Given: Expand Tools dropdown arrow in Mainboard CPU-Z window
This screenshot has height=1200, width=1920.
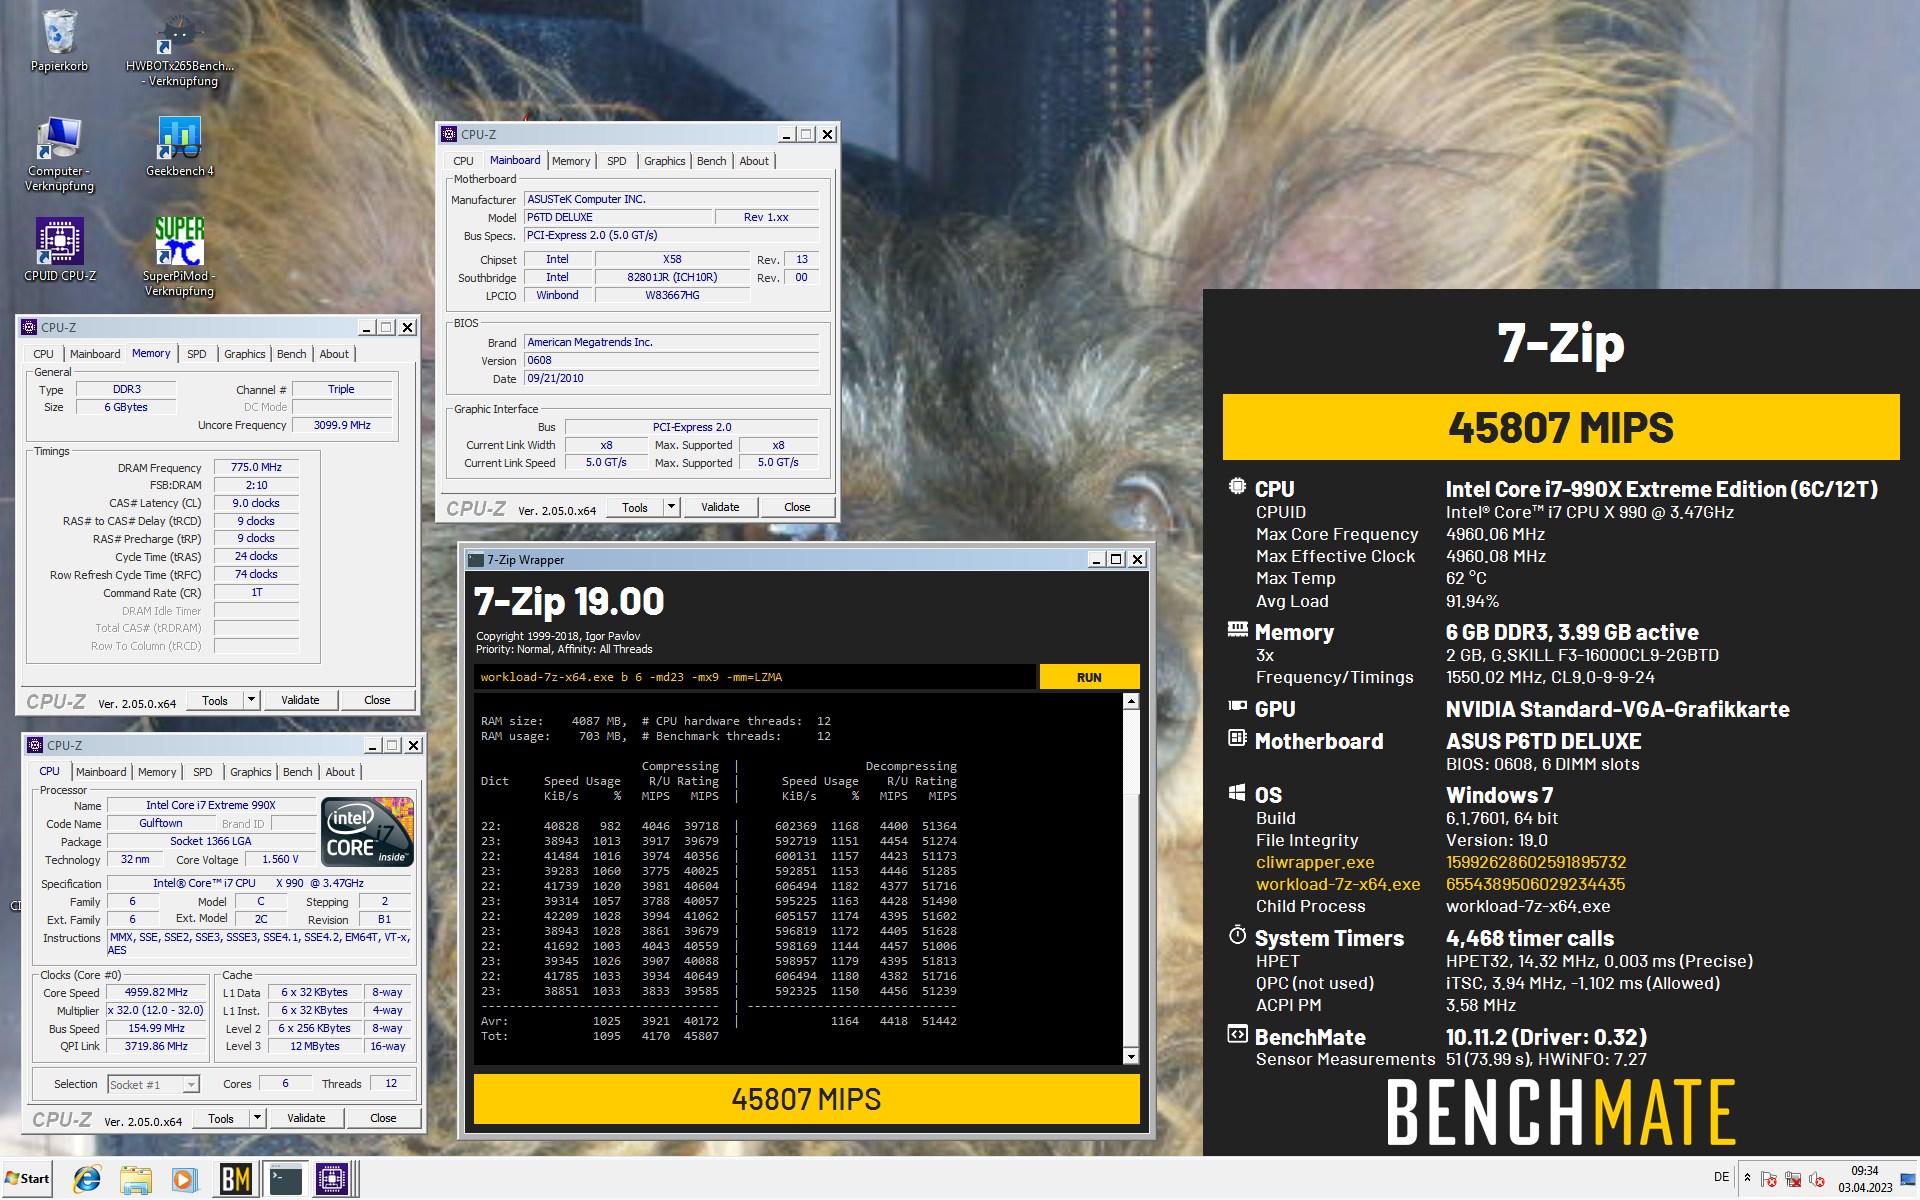Looking at the screenshot, I should click(671, 507).
